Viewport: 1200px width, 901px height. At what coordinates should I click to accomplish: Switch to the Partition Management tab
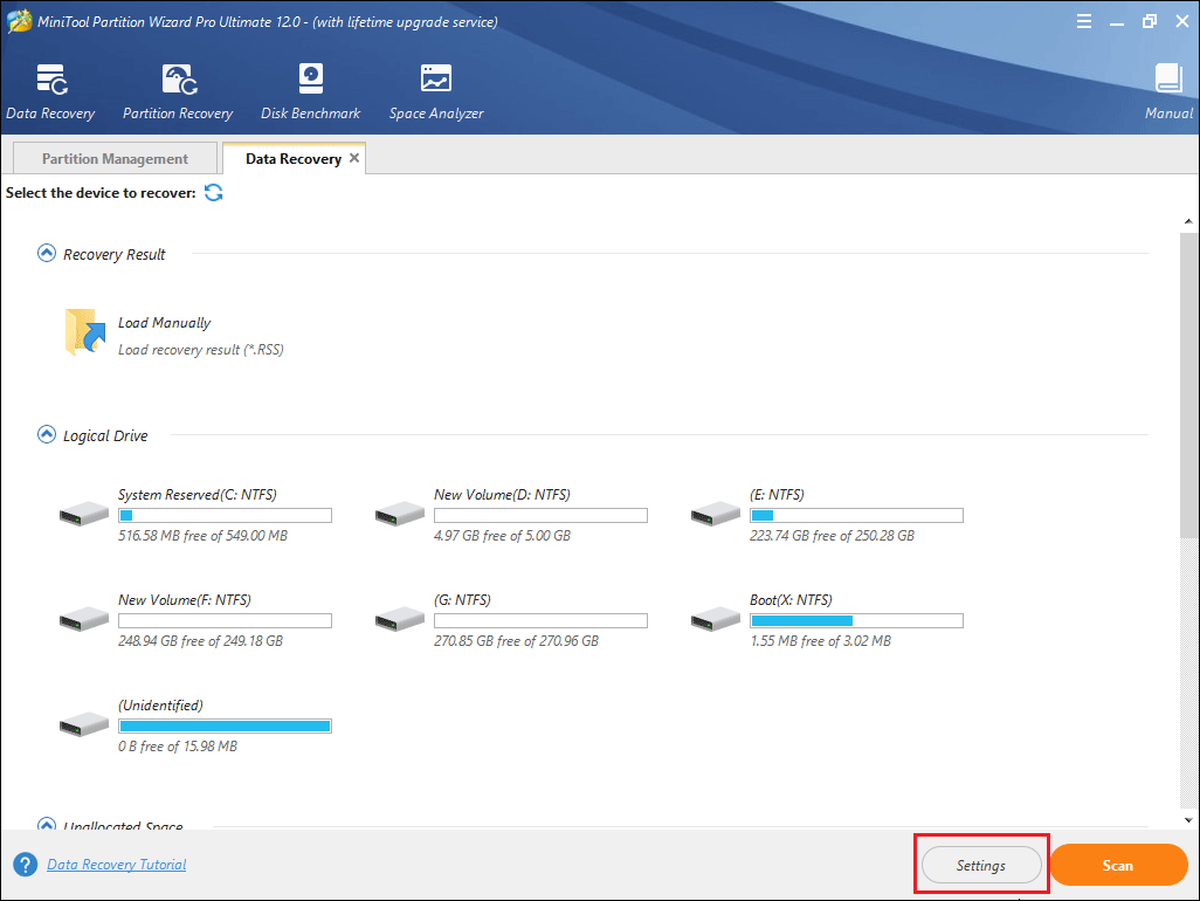[115, 159]
